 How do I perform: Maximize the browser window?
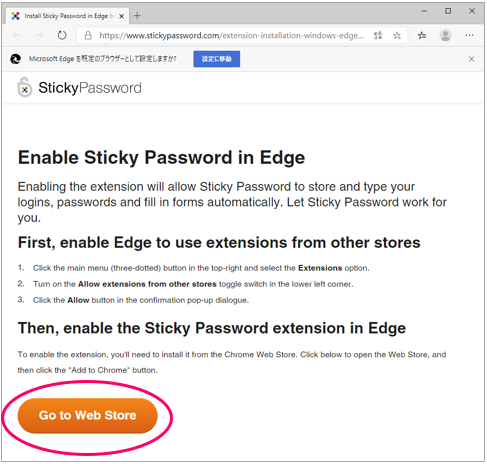(448, 11)
